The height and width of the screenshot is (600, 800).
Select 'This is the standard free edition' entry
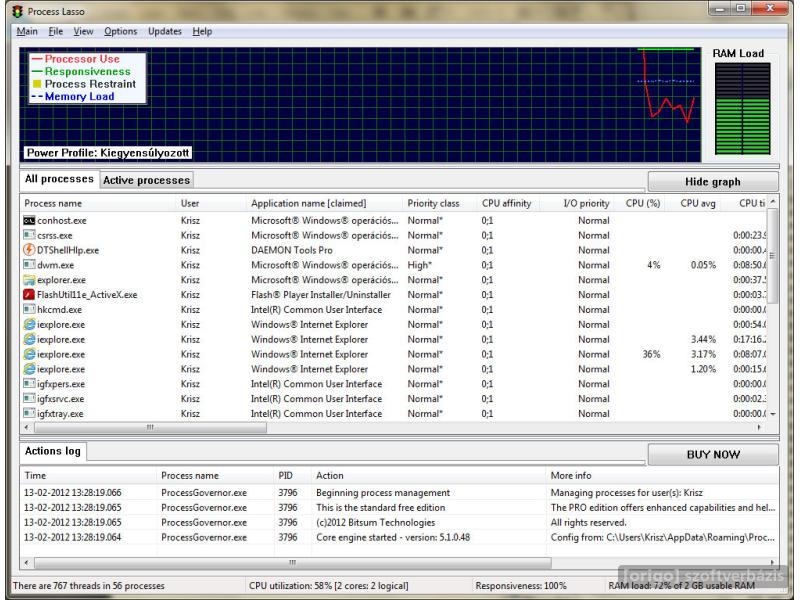399,508
